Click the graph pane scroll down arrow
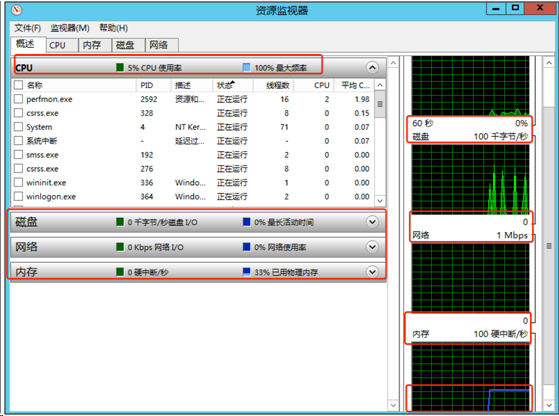Image resolution: width=559 pixels, height=416 pixels. point(549,405)
